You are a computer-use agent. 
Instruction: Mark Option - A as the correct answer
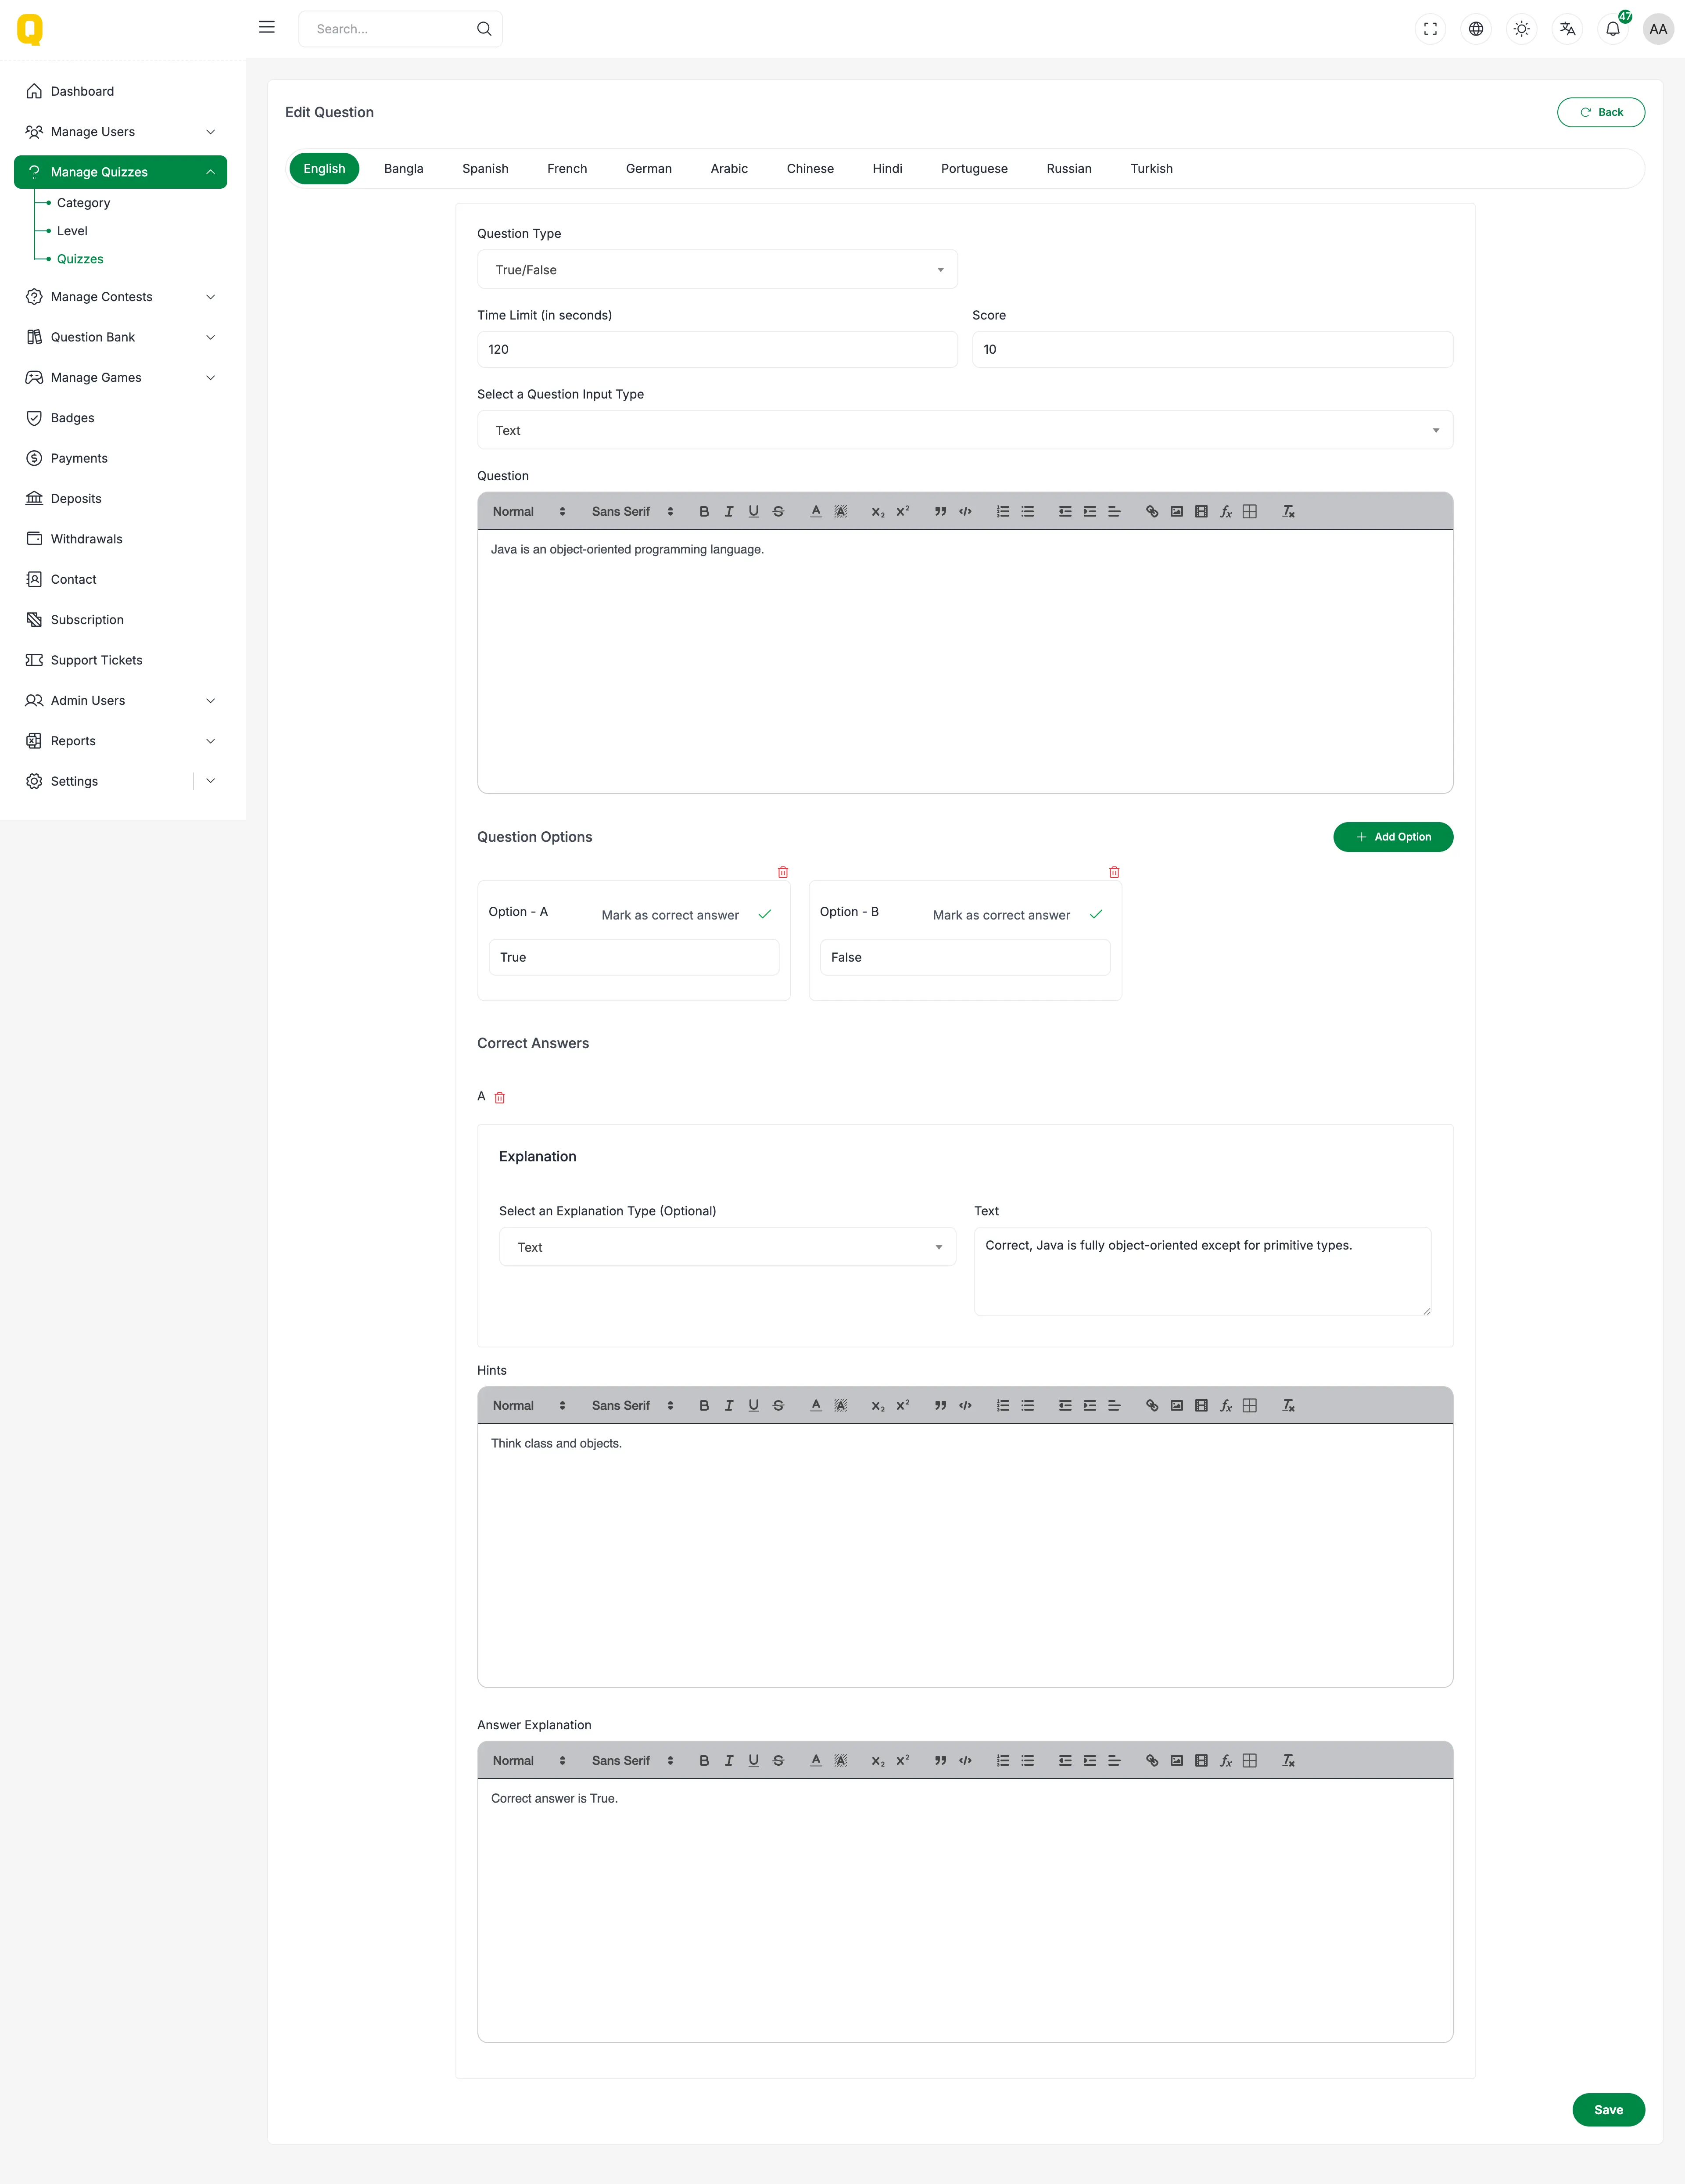pos(764,914)
